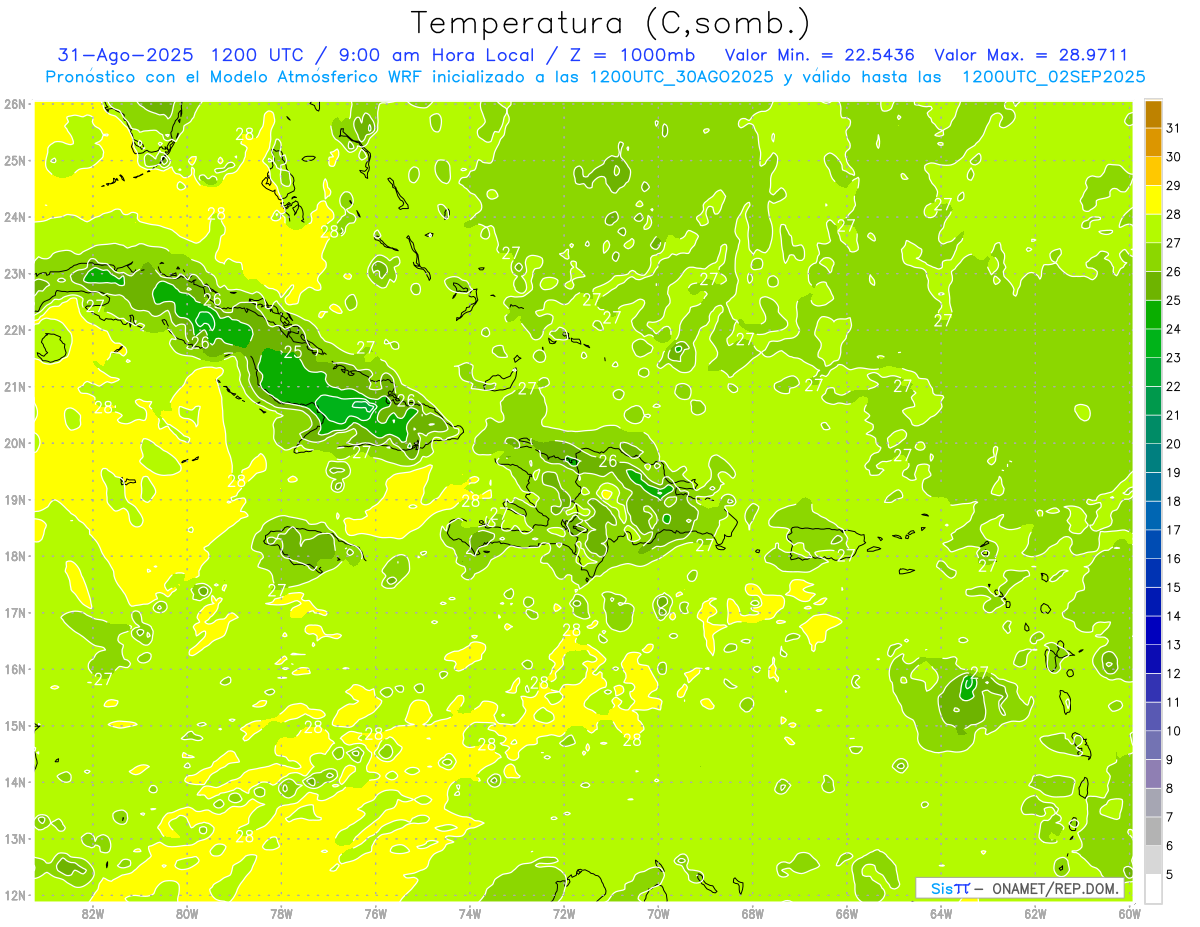Click the legend scale label "31"
Screen dimensions: 1200x927
pos(1174,128)
